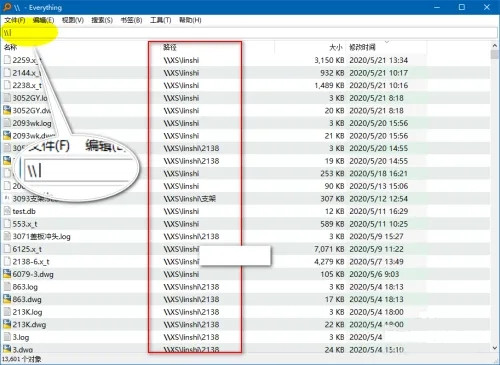Click the size value 253 KB
500x365 pixels.
point(332,173)
